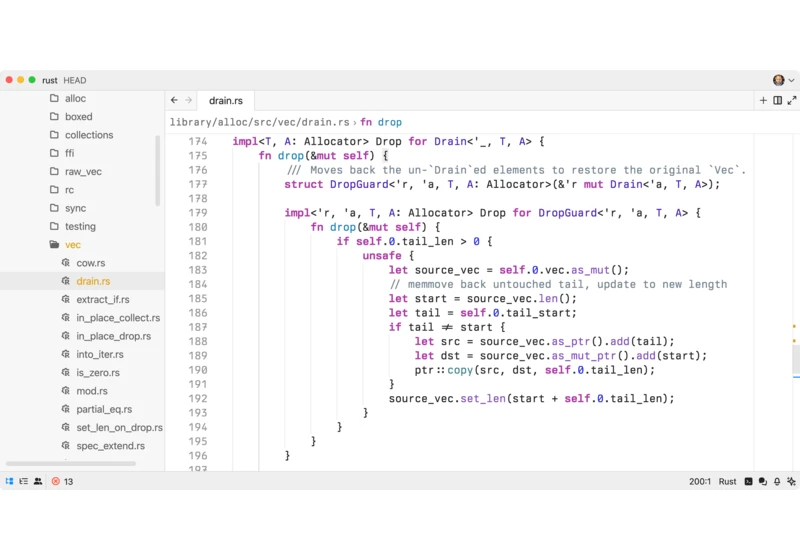This screenshot has height=560, width=800.
Task: Click cursor position 200:1 in status bar
Action: coord(699,481)
